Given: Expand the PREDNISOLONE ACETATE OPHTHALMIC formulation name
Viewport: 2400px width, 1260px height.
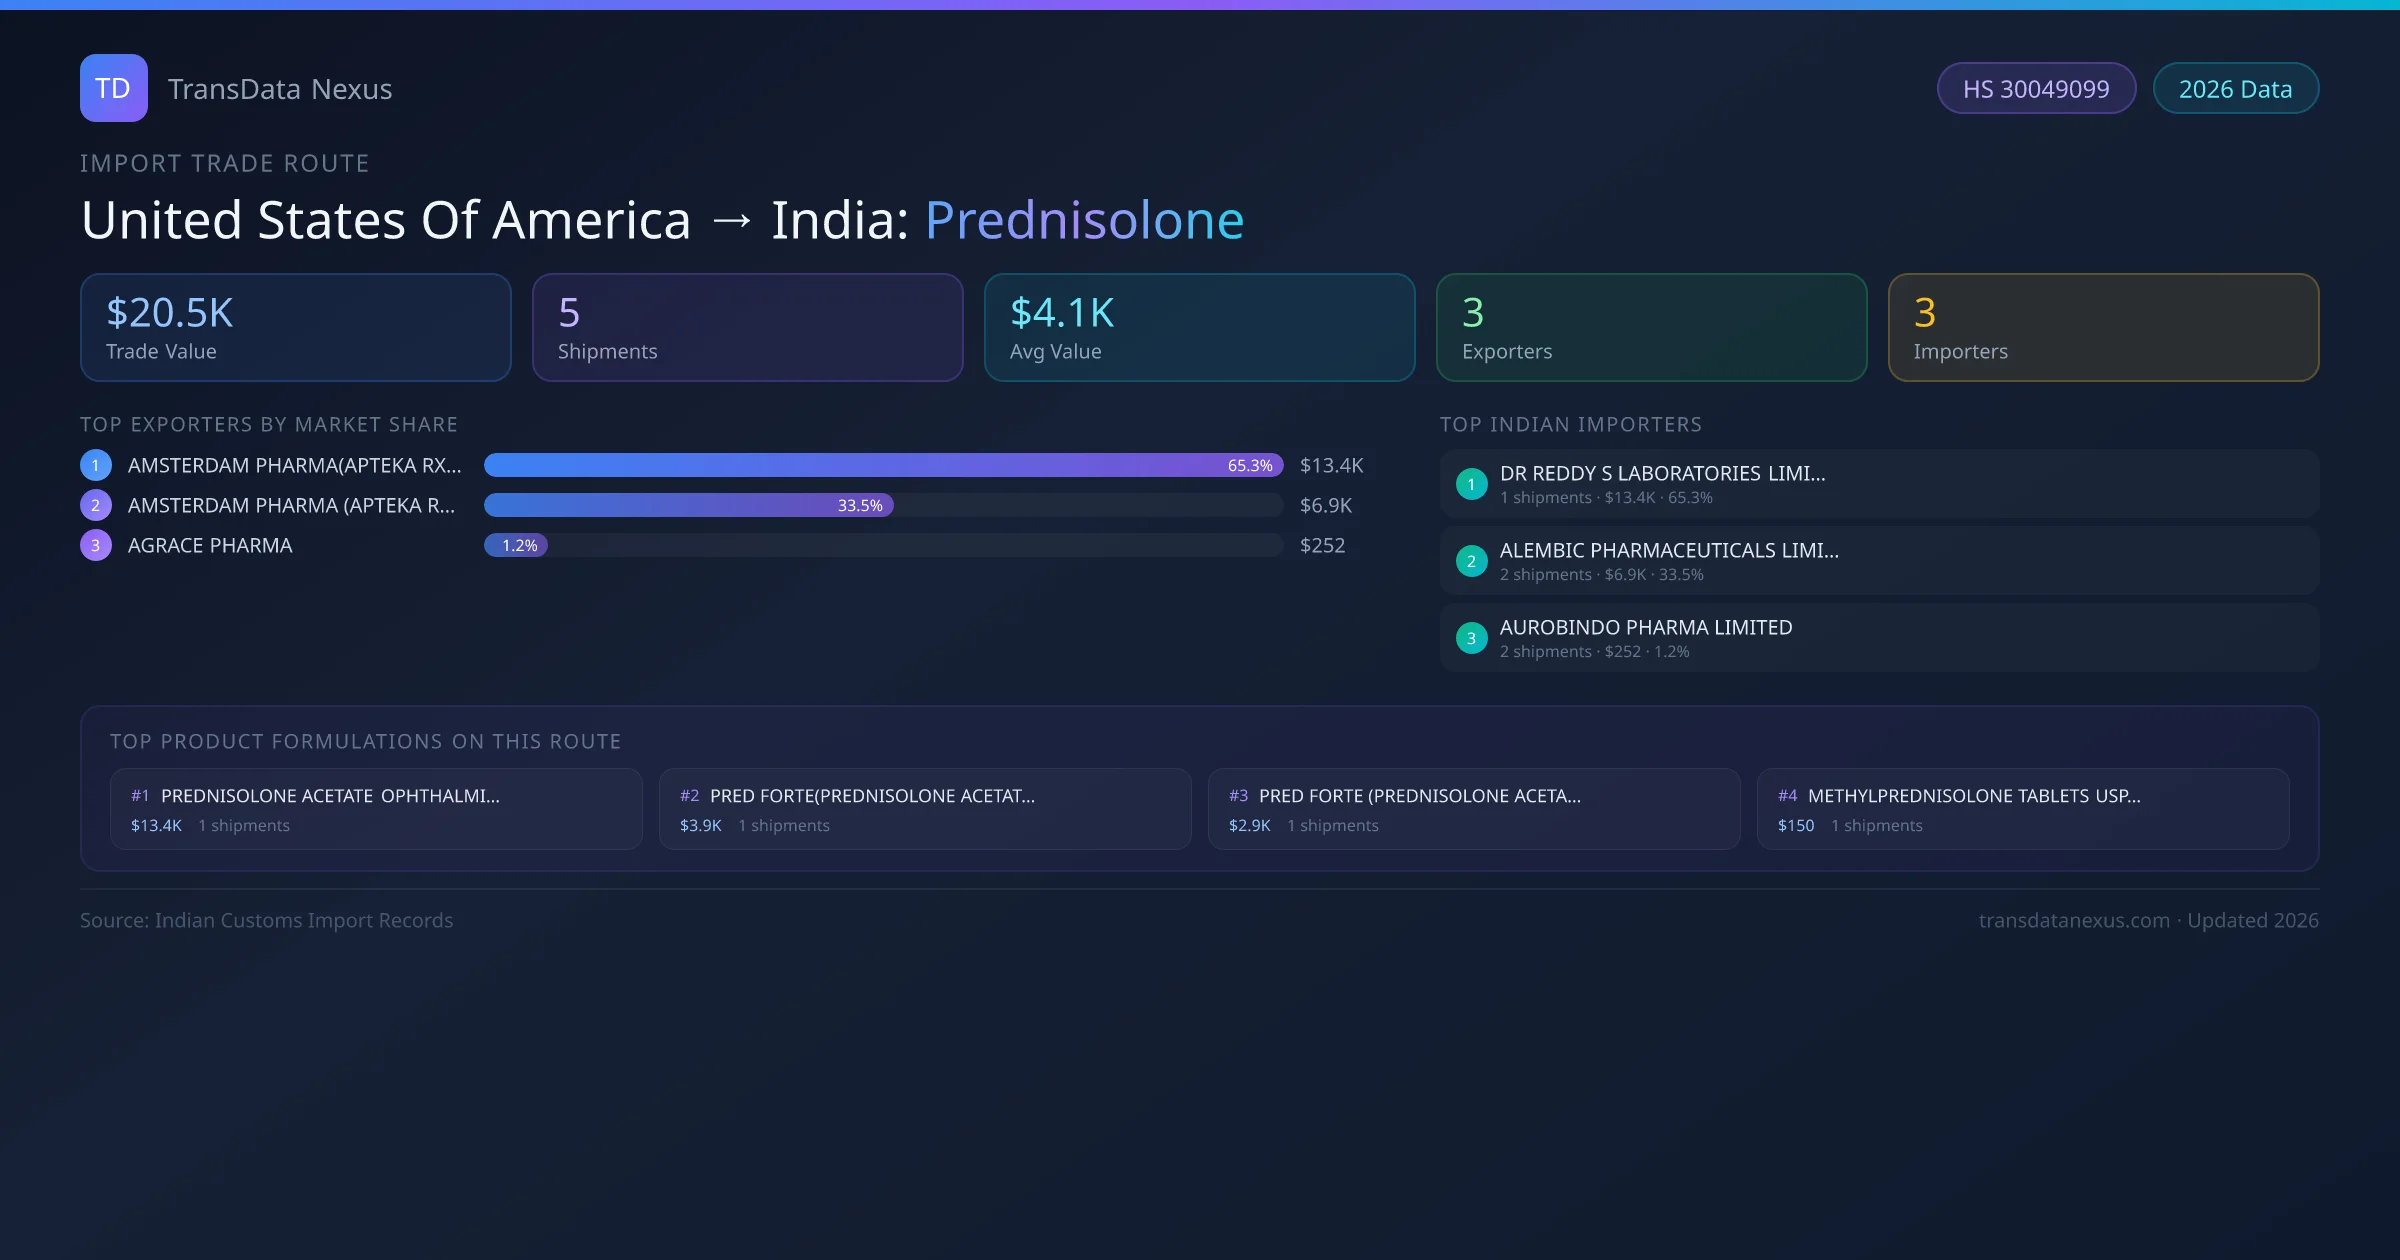Looking at the screenshot, I should [331, 796].
